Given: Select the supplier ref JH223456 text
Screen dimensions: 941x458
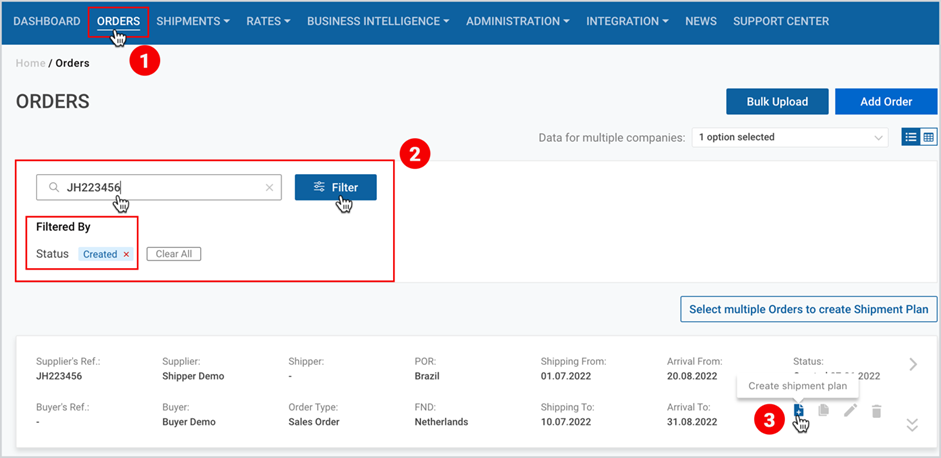Looking at the screenshot, I should (59, 376).
